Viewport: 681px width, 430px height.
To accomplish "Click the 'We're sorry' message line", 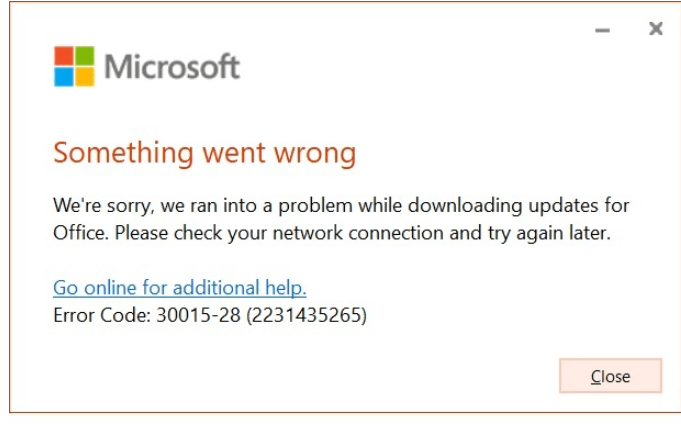I will (341, 206).
